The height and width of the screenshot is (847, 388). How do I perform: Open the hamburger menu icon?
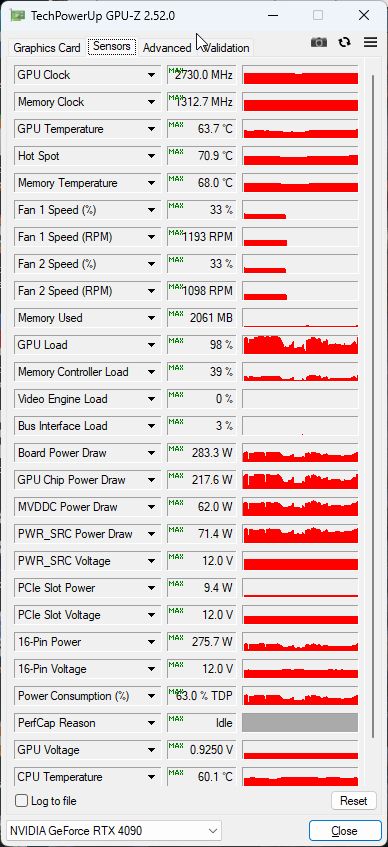[370, 42]
